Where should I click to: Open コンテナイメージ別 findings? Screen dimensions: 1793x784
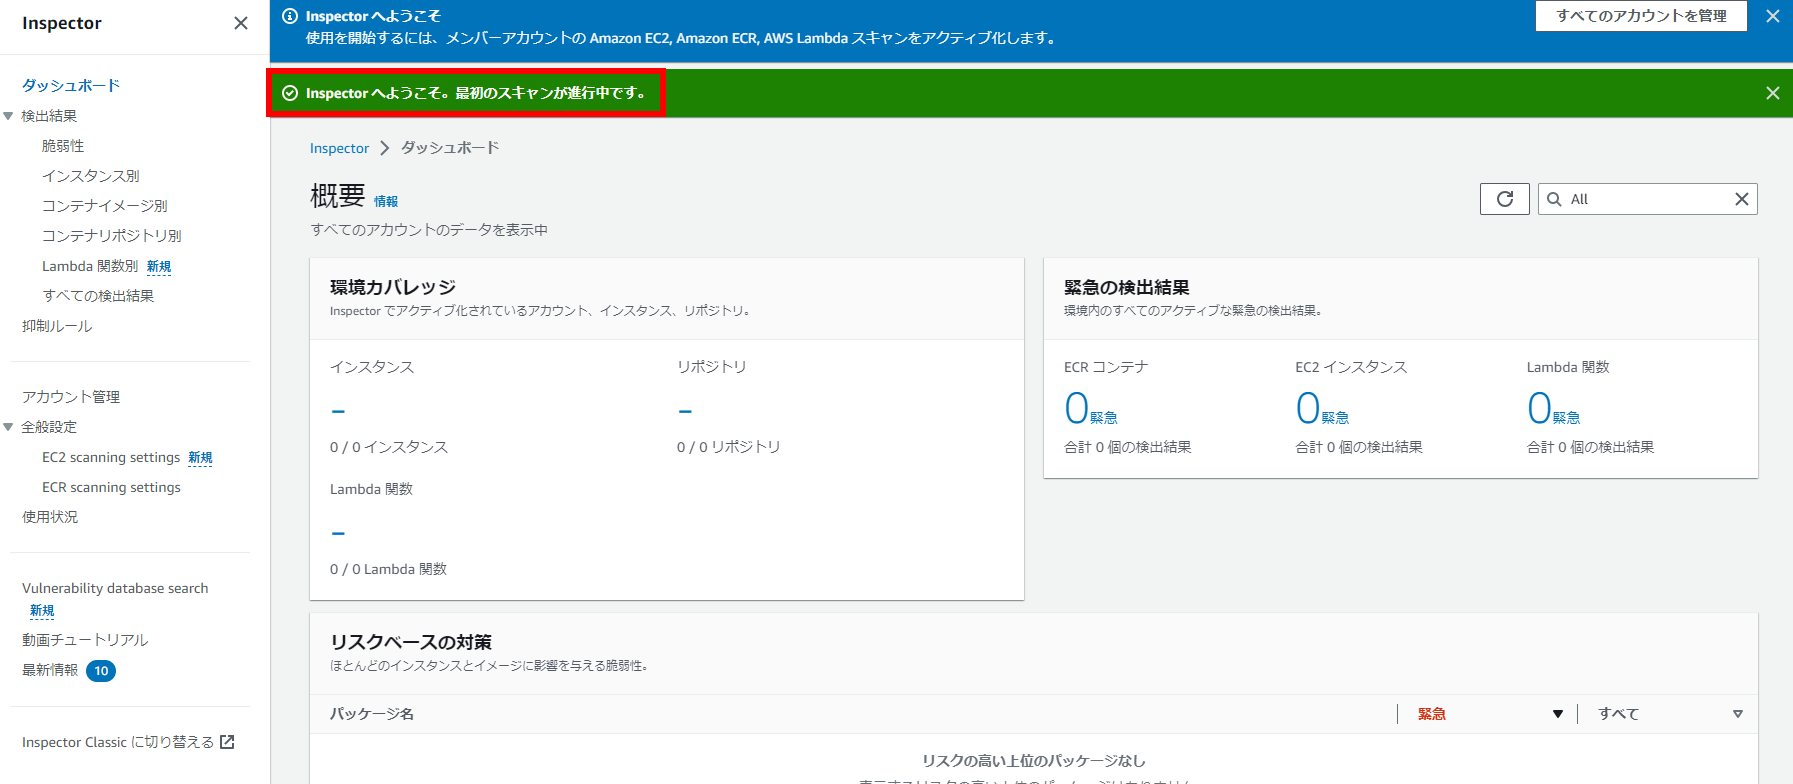pyautogui.click(x=105, y=206)
